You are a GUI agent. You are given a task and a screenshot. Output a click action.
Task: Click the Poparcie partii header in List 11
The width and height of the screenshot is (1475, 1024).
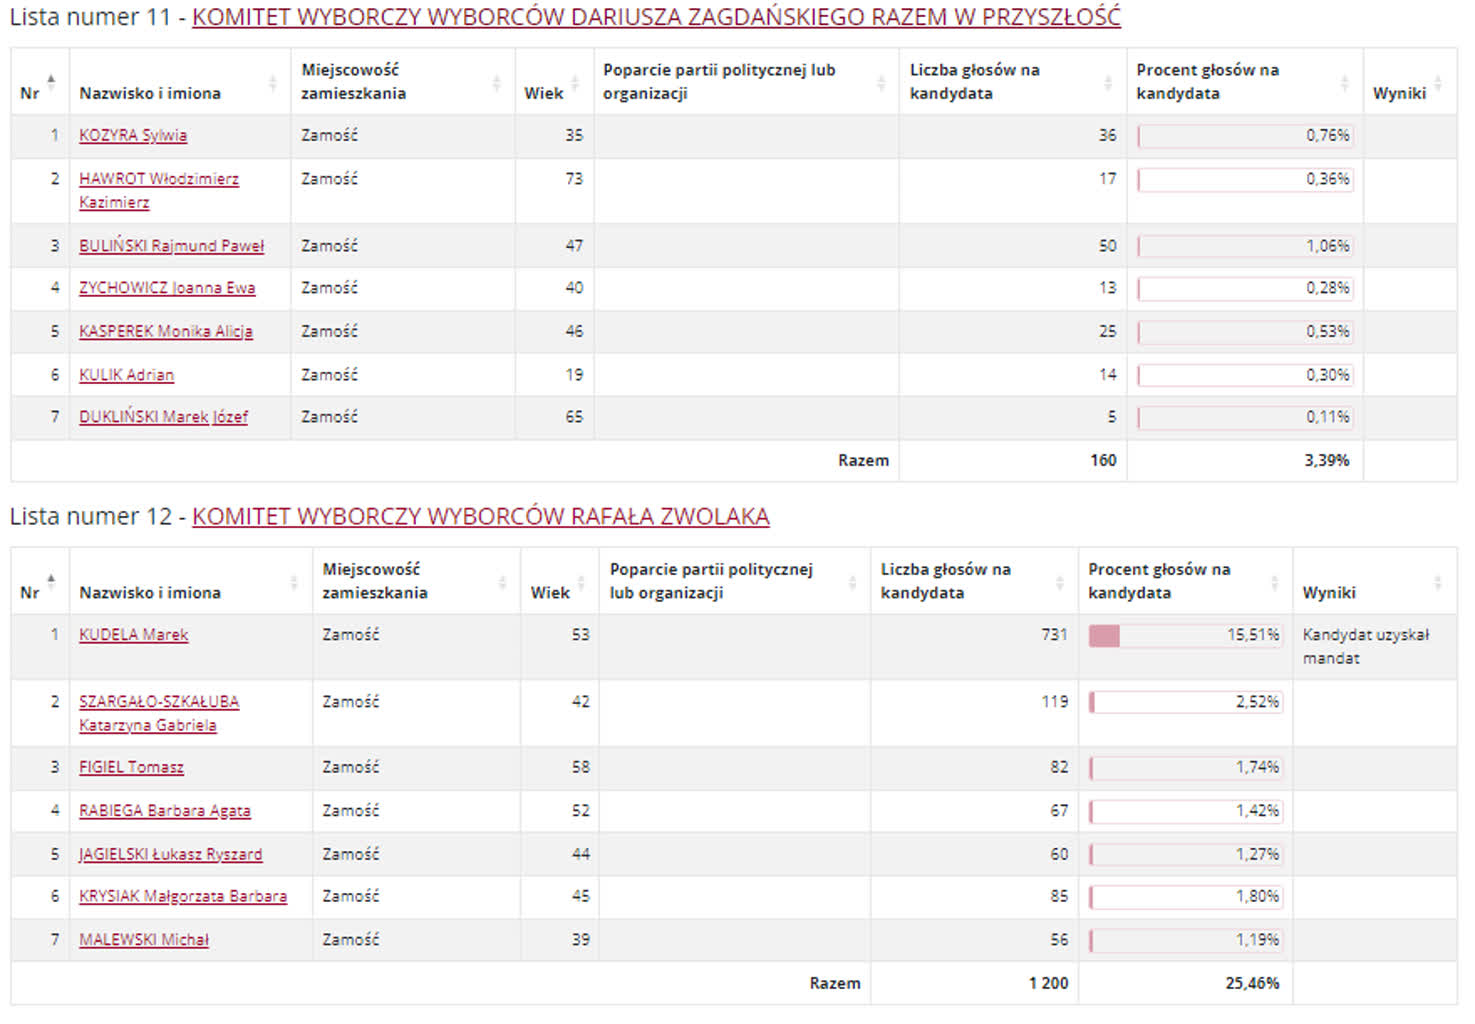click(719, 81)
